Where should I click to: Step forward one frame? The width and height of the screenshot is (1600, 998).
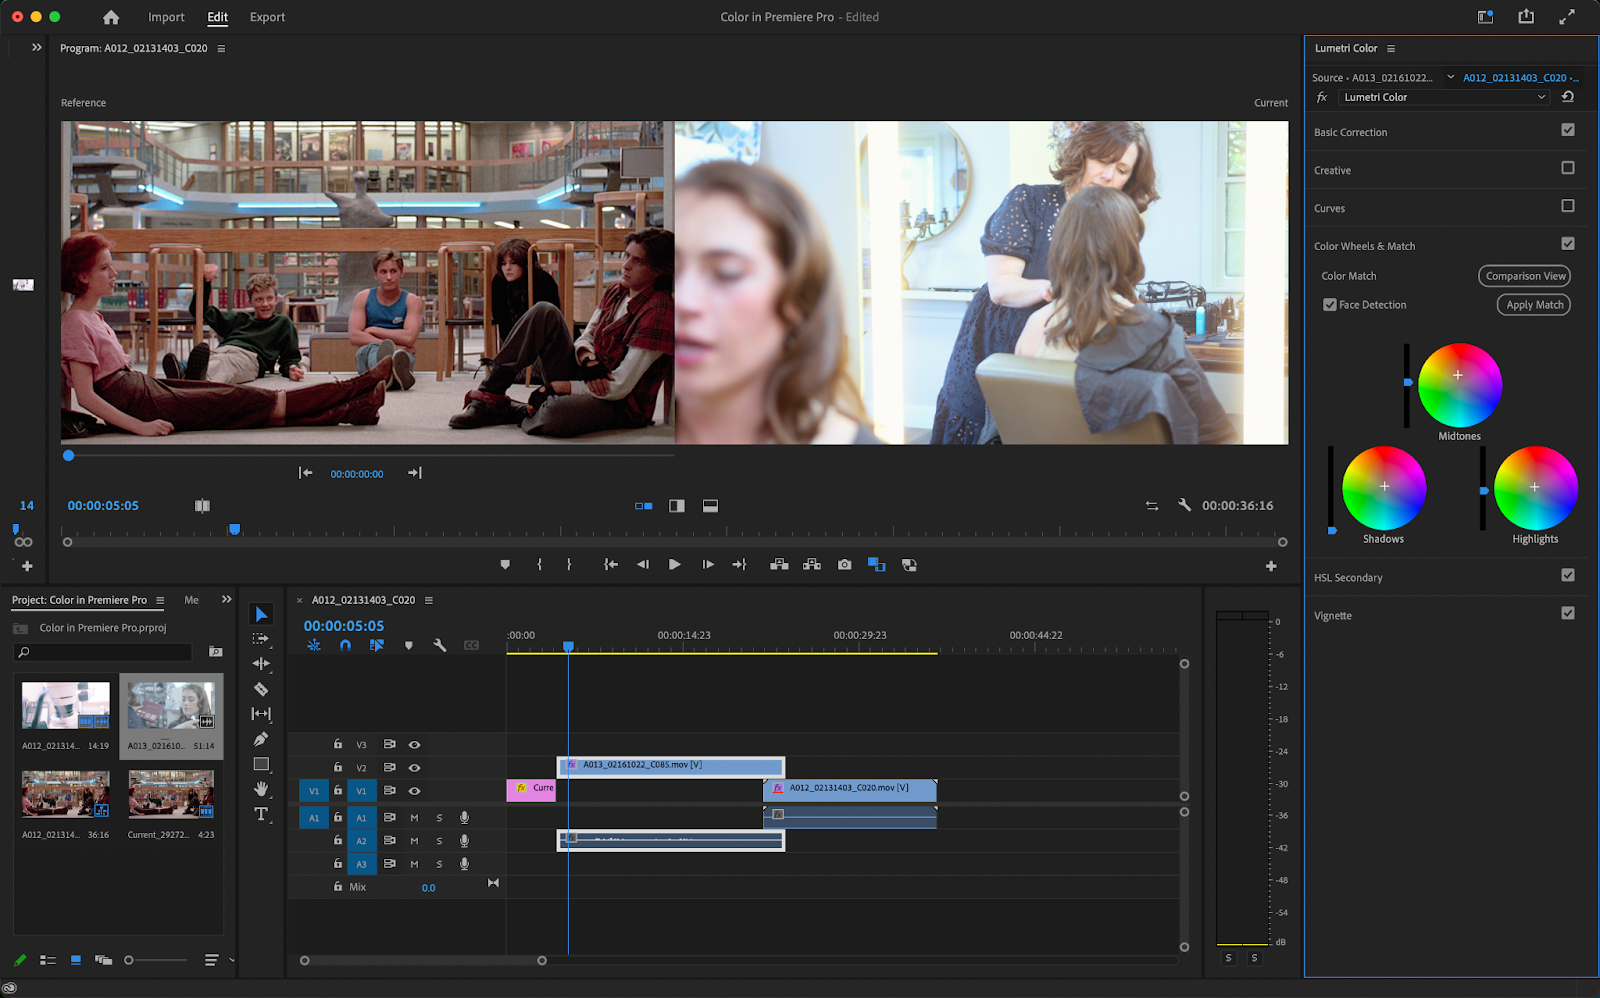click(708, 565)
